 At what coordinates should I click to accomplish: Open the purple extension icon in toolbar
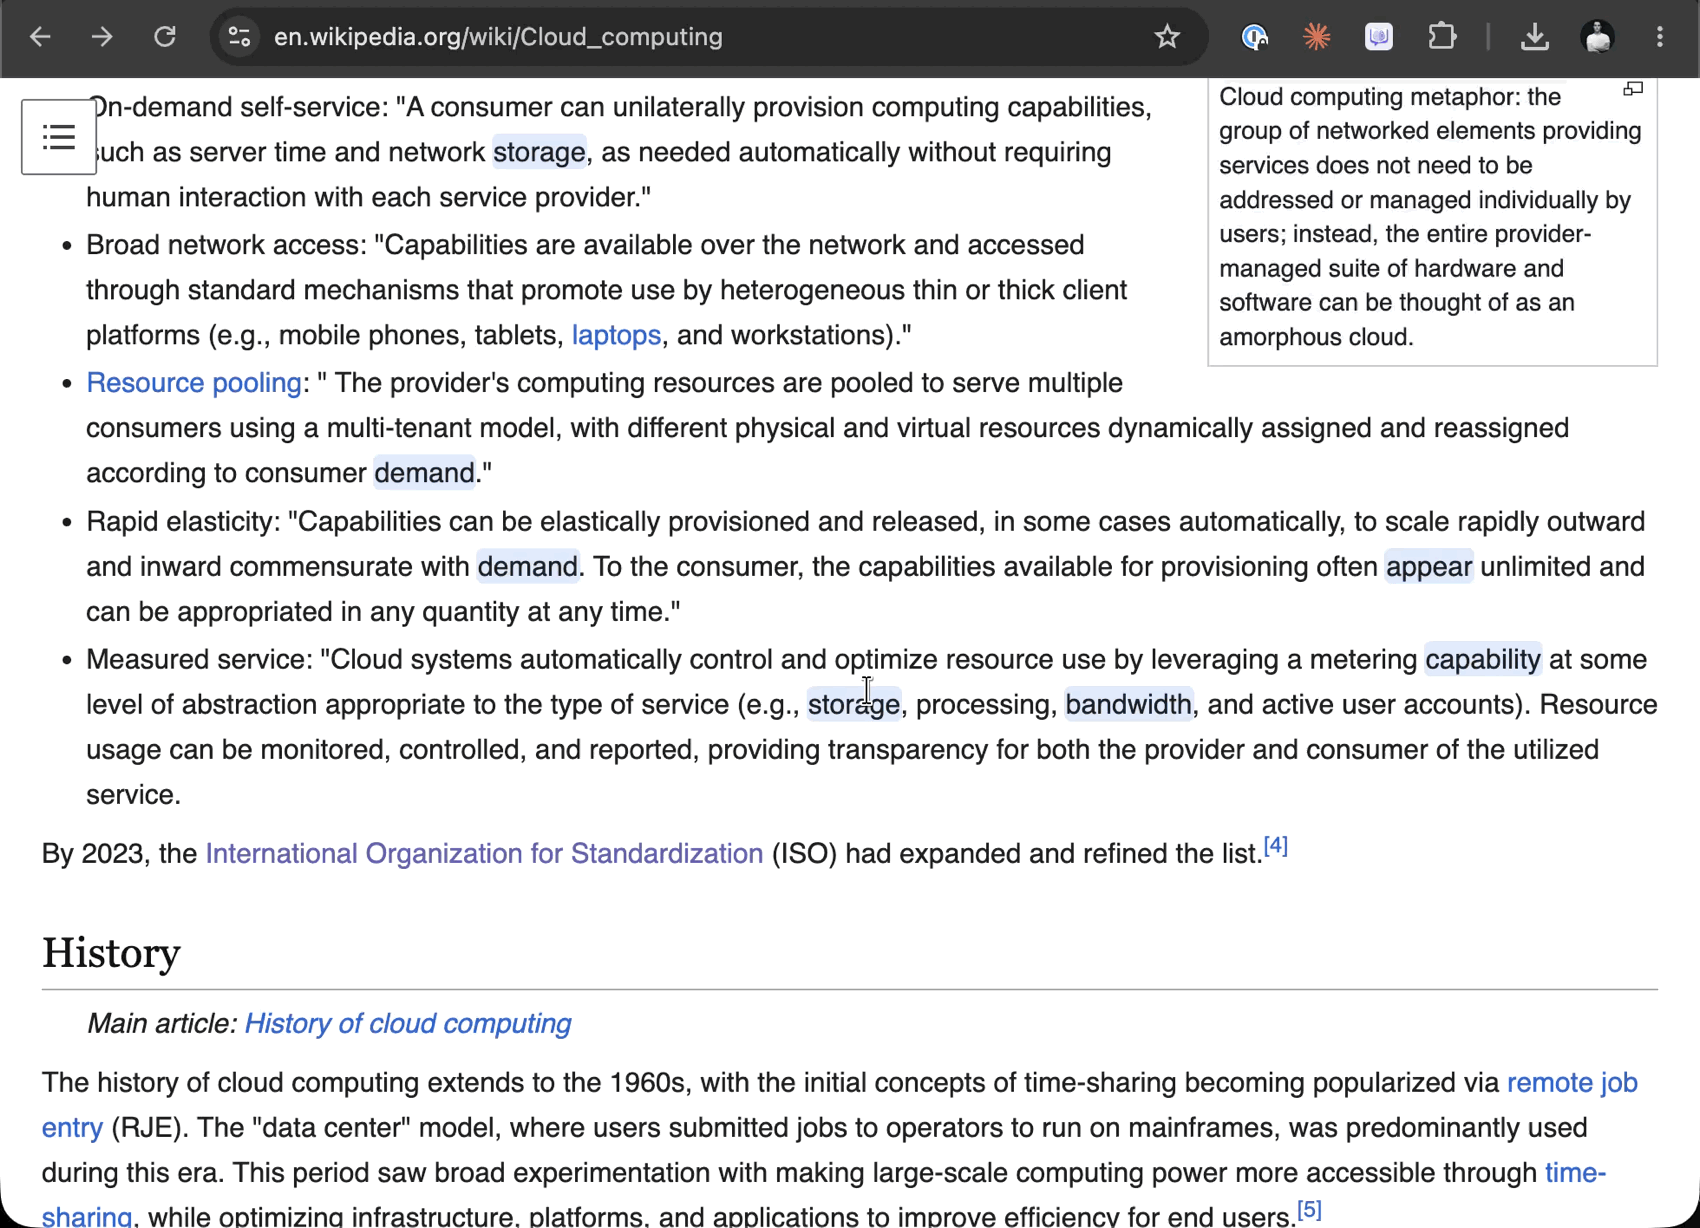[1379, 37]
